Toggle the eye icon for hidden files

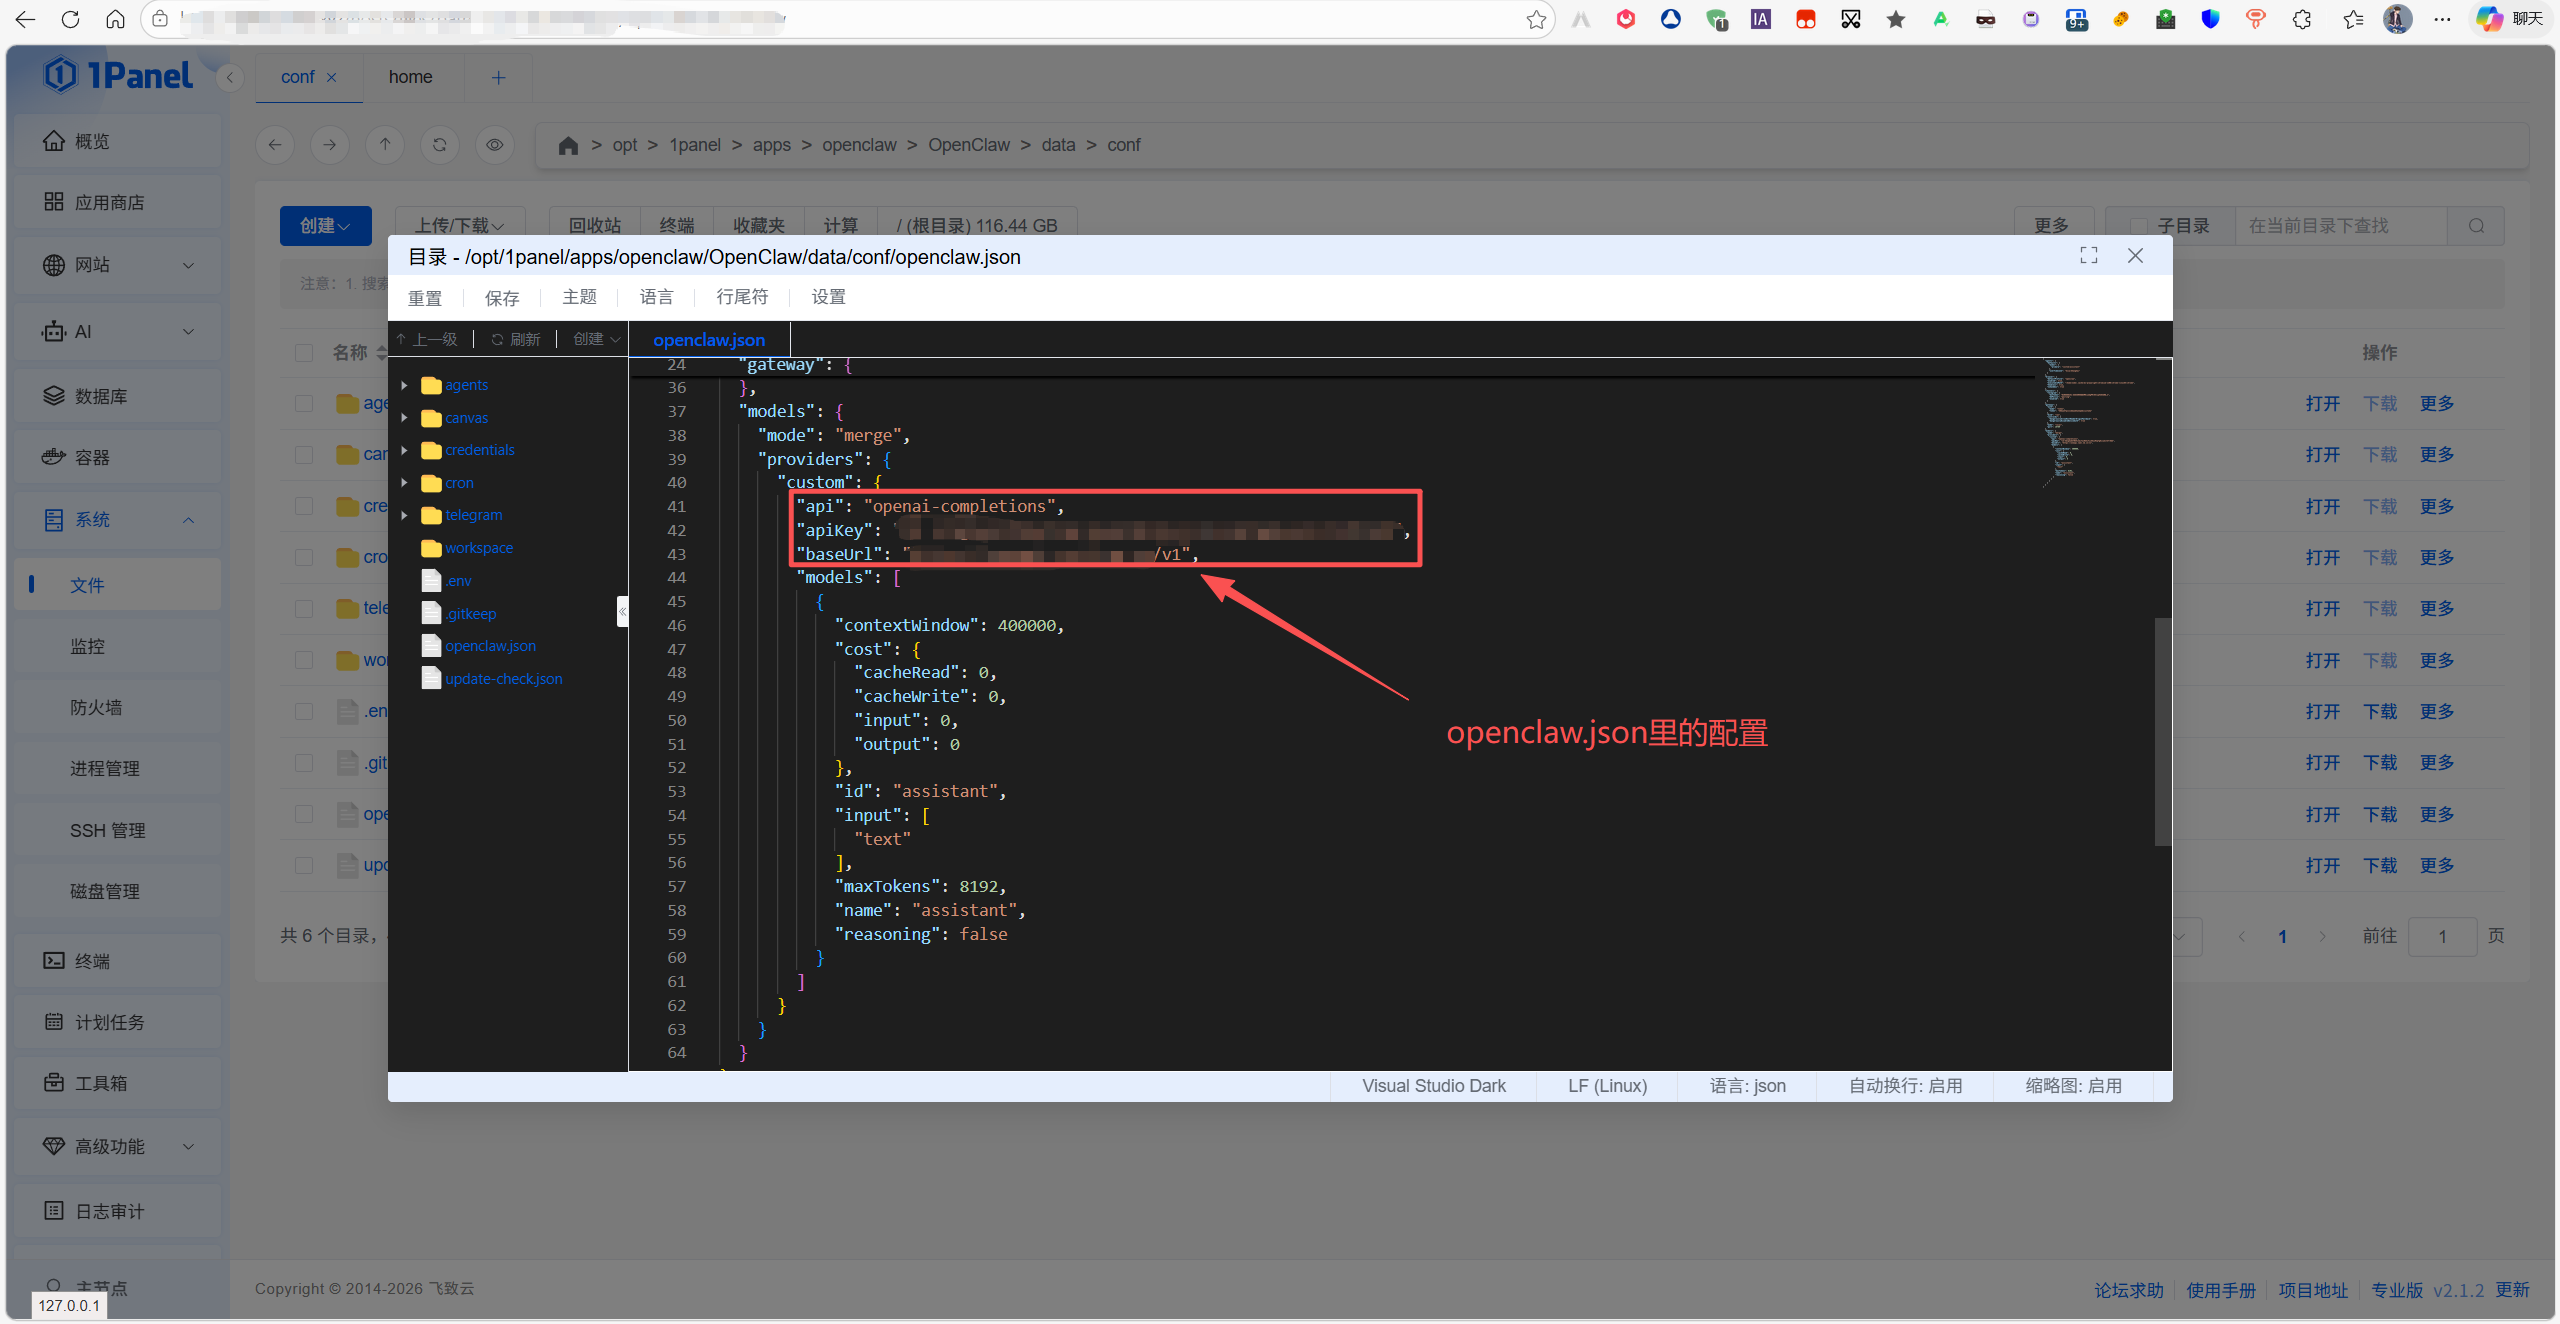(494, 145)
